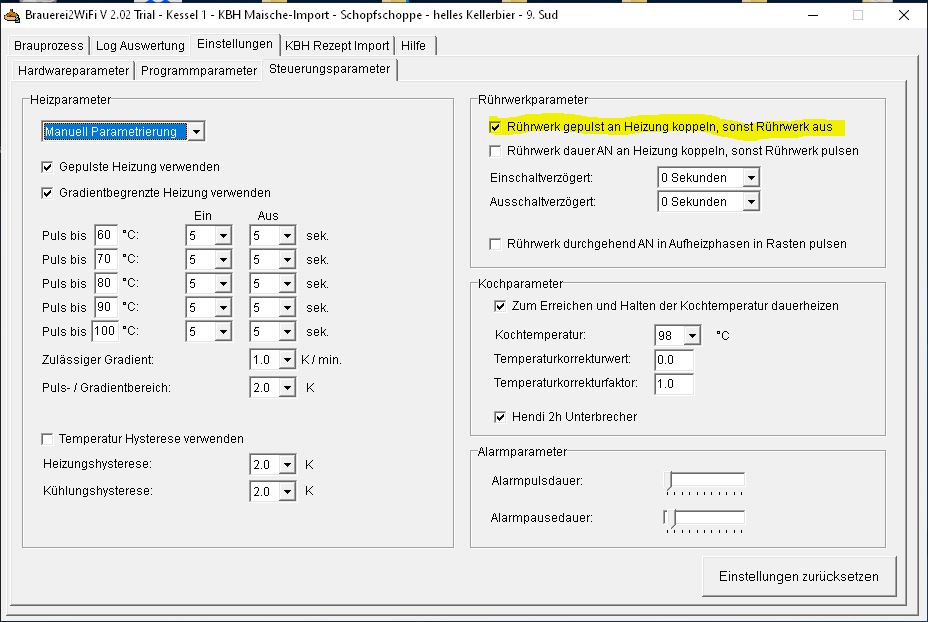Image resolution: width=928 pixels, height=622 pixels.
Task: Click the Temperaturkorrekturwert input field
Action: tap(673, 360)
